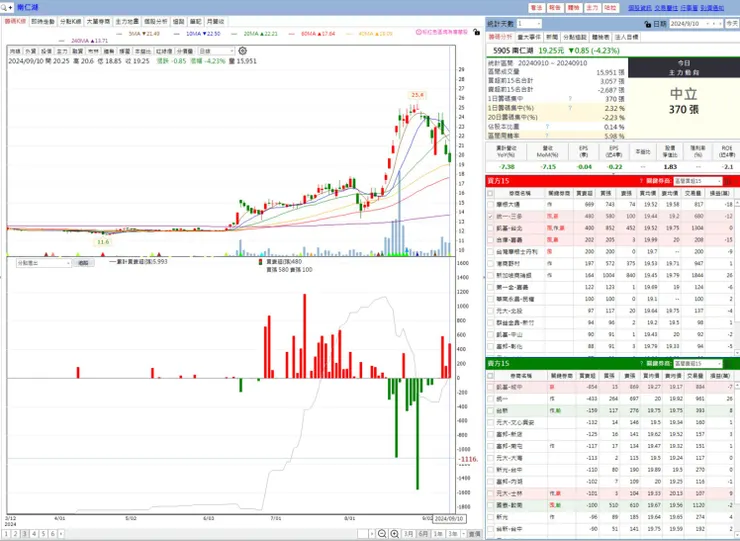Viewport: 740px width, 541px height.
Task: Tick the checkbox for 摩根大通 row
Action: click(x=491, y=204)
